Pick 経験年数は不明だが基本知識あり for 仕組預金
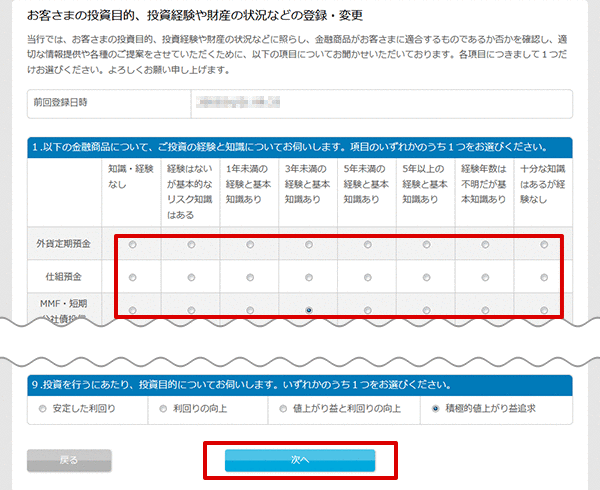Image resolution: width=600 pixels, height=490 pixels. [485, 277]
